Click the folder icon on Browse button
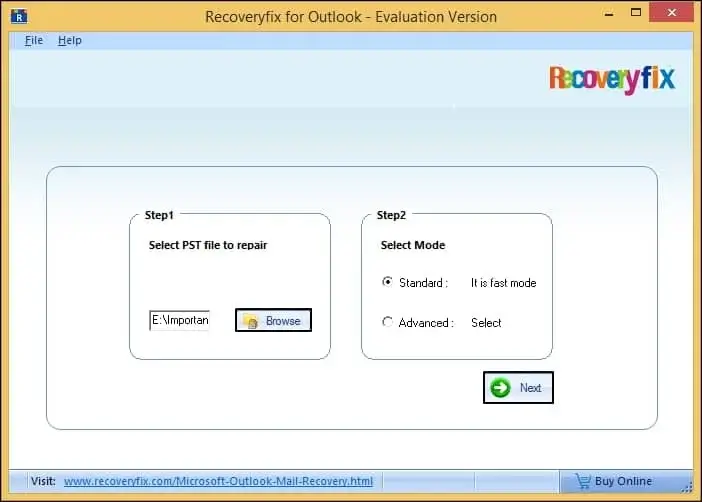 click(x=251, y=321)
